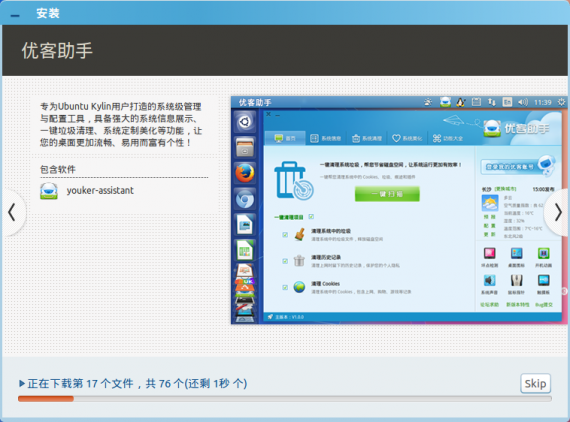Toggle the 一键清理项目 select-all checkbox
Screen dimensions: 570x422
pyautogui.click(x=311, y=217)
